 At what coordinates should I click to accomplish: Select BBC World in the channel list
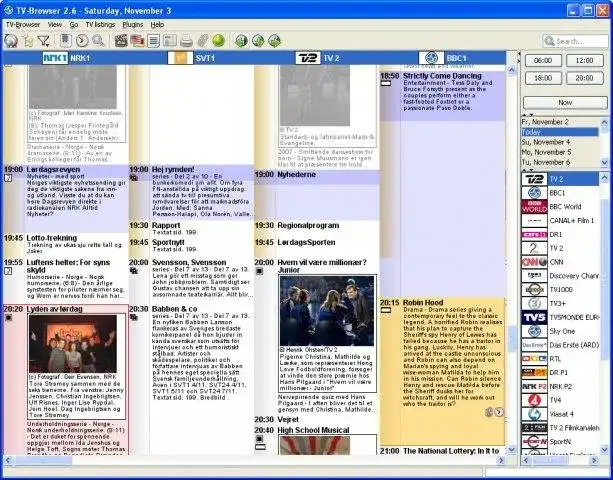[560, 207]
